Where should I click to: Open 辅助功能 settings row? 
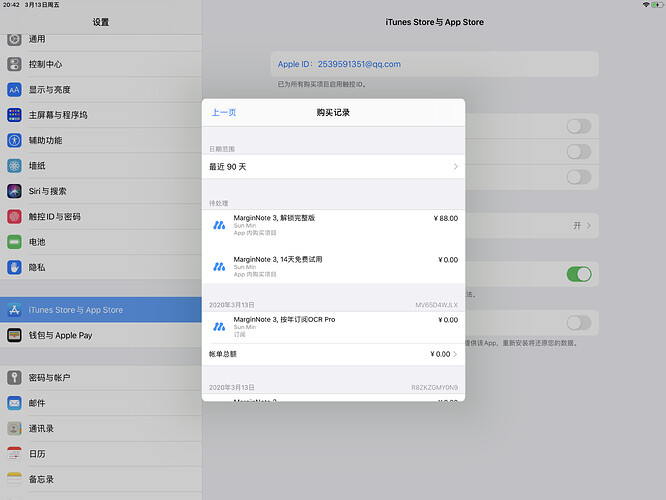coord(101,140)
